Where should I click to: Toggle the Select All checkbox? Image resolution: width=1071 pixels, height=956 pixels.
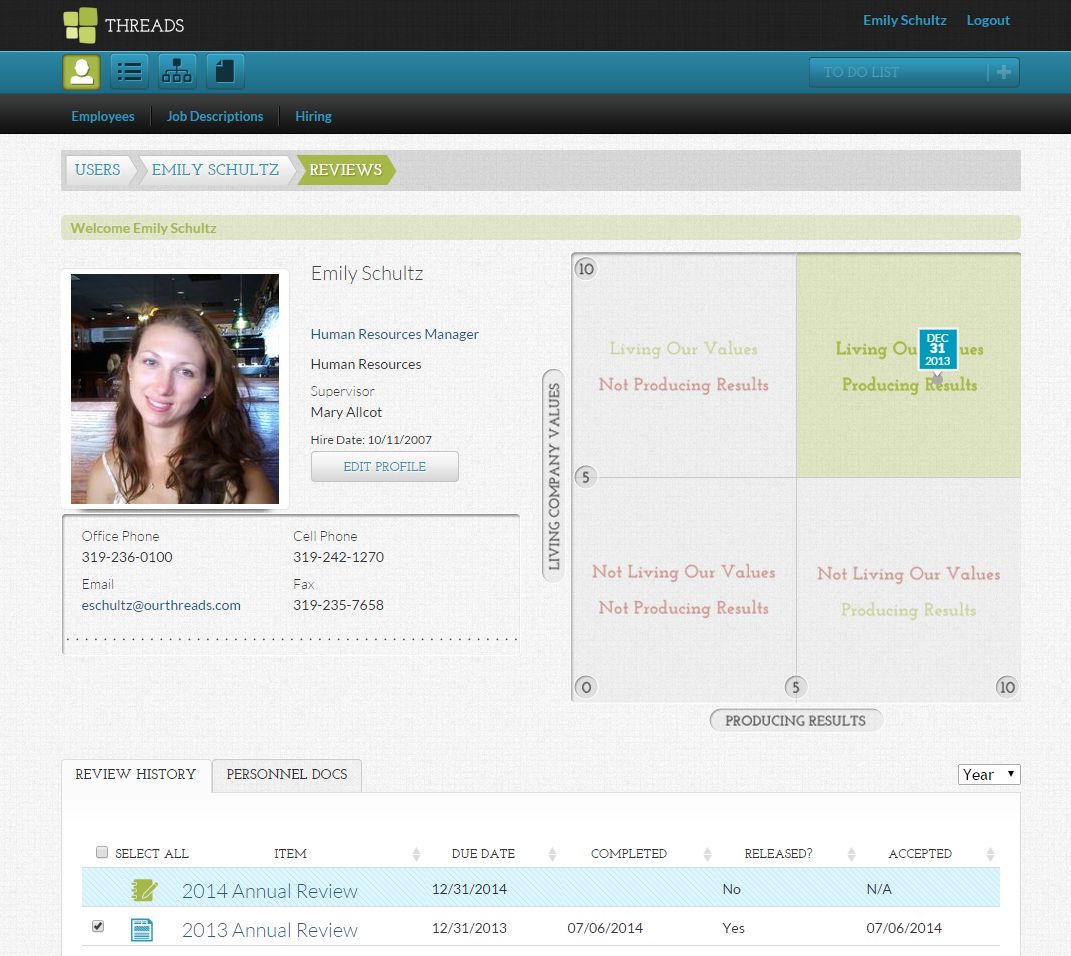[101, 852]
